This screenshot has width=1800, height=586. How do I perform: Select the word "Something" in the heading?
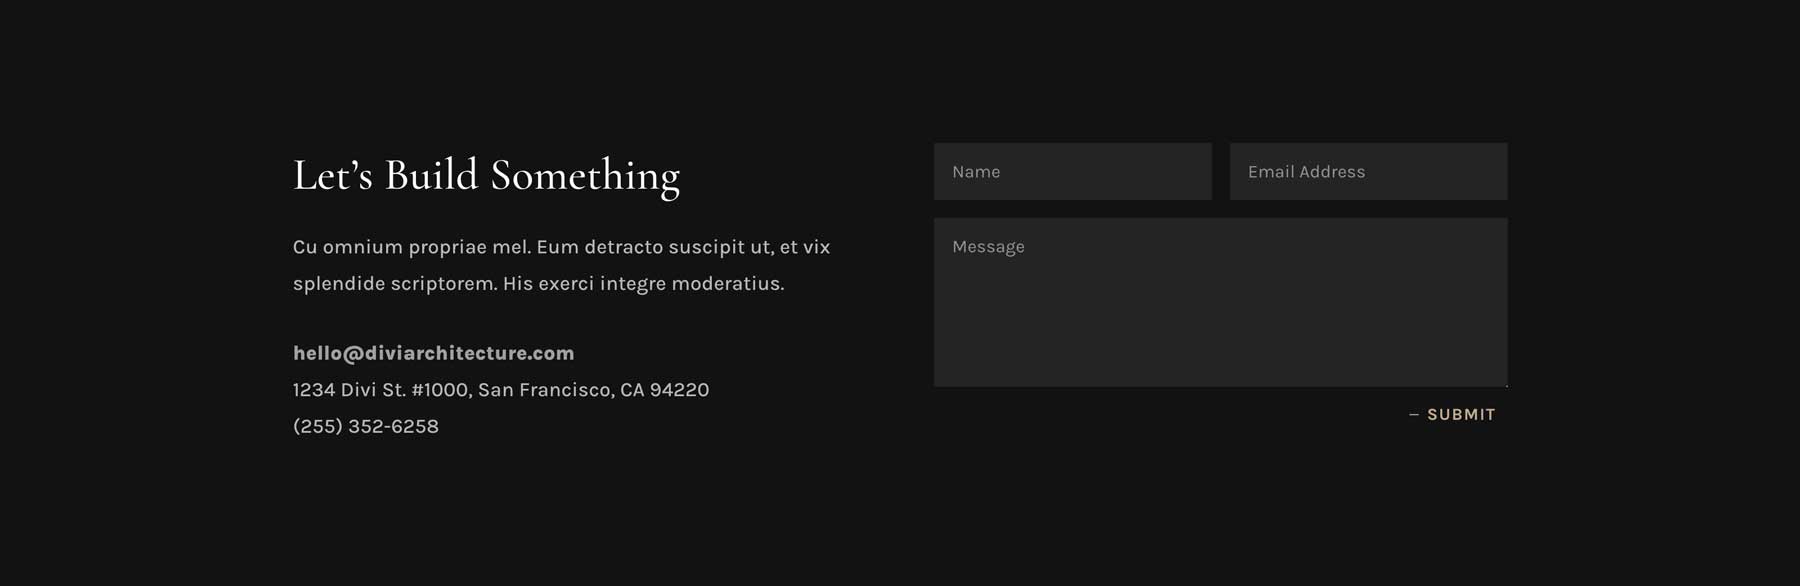click(x=585, y=176)
